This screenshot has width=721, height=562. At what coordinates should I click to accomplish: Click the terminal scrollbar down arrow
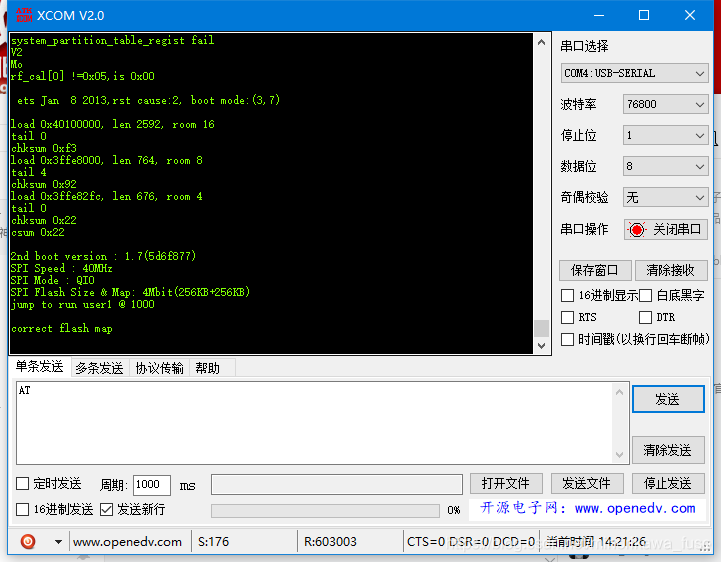pos(542,345)
